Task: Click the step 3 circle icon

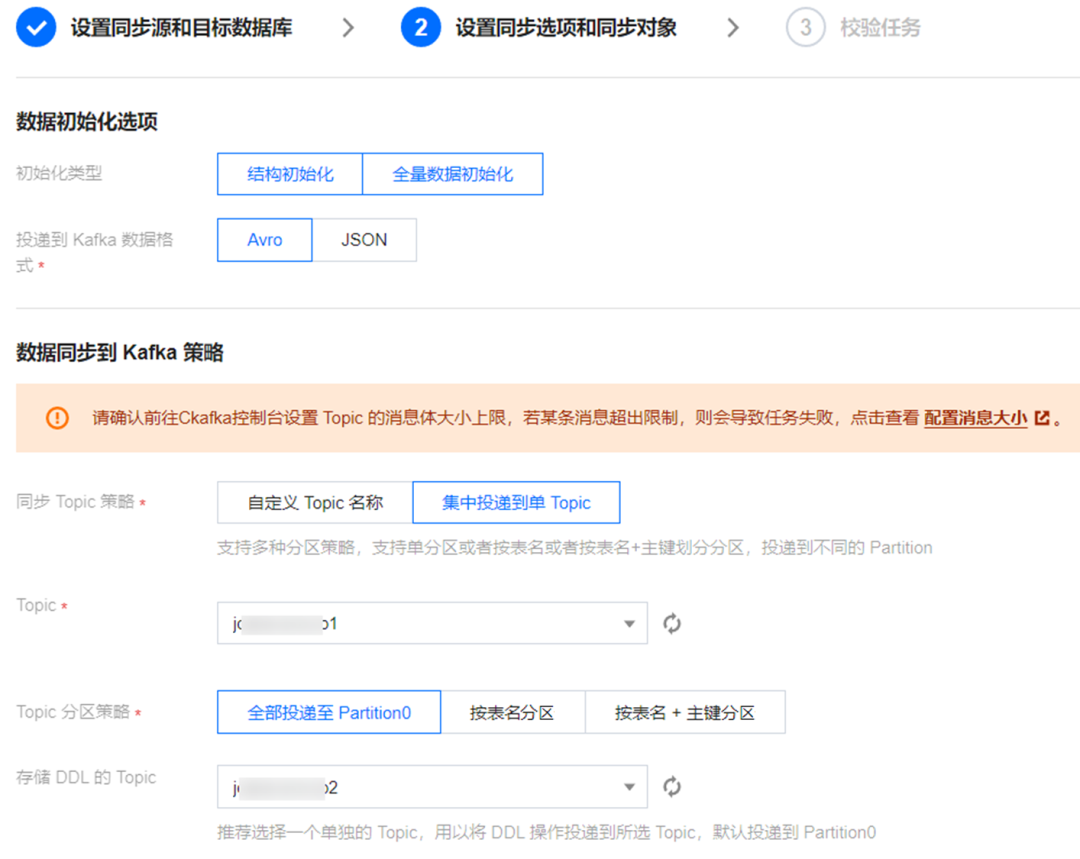Action: [x=805, y=28]
